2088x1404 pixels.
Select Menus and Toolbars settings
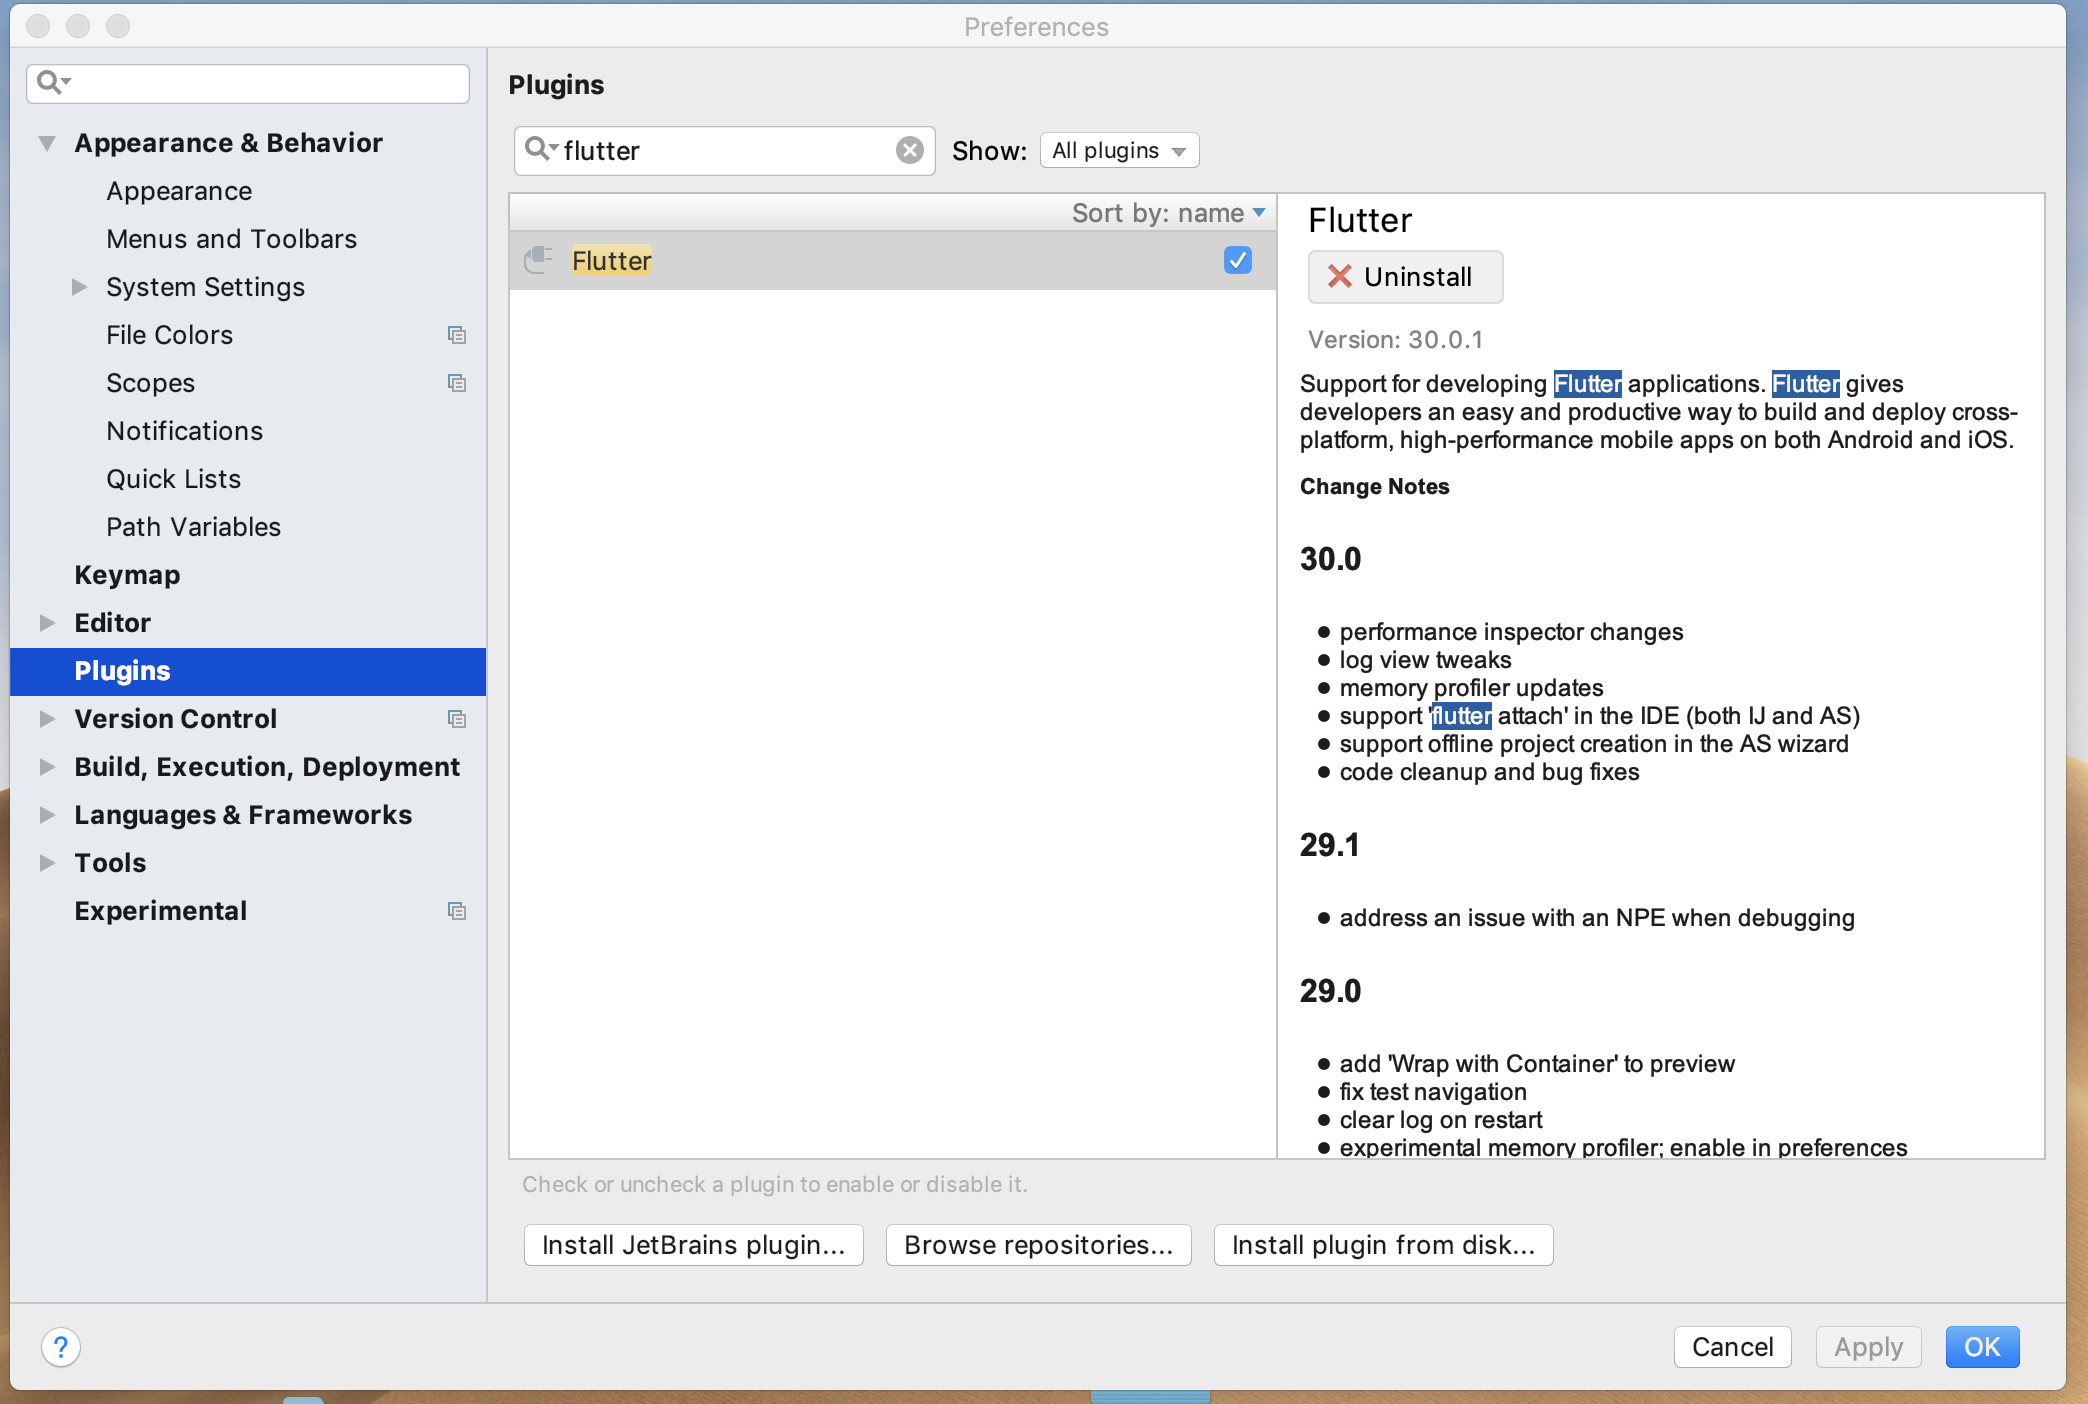pos(231,239)
